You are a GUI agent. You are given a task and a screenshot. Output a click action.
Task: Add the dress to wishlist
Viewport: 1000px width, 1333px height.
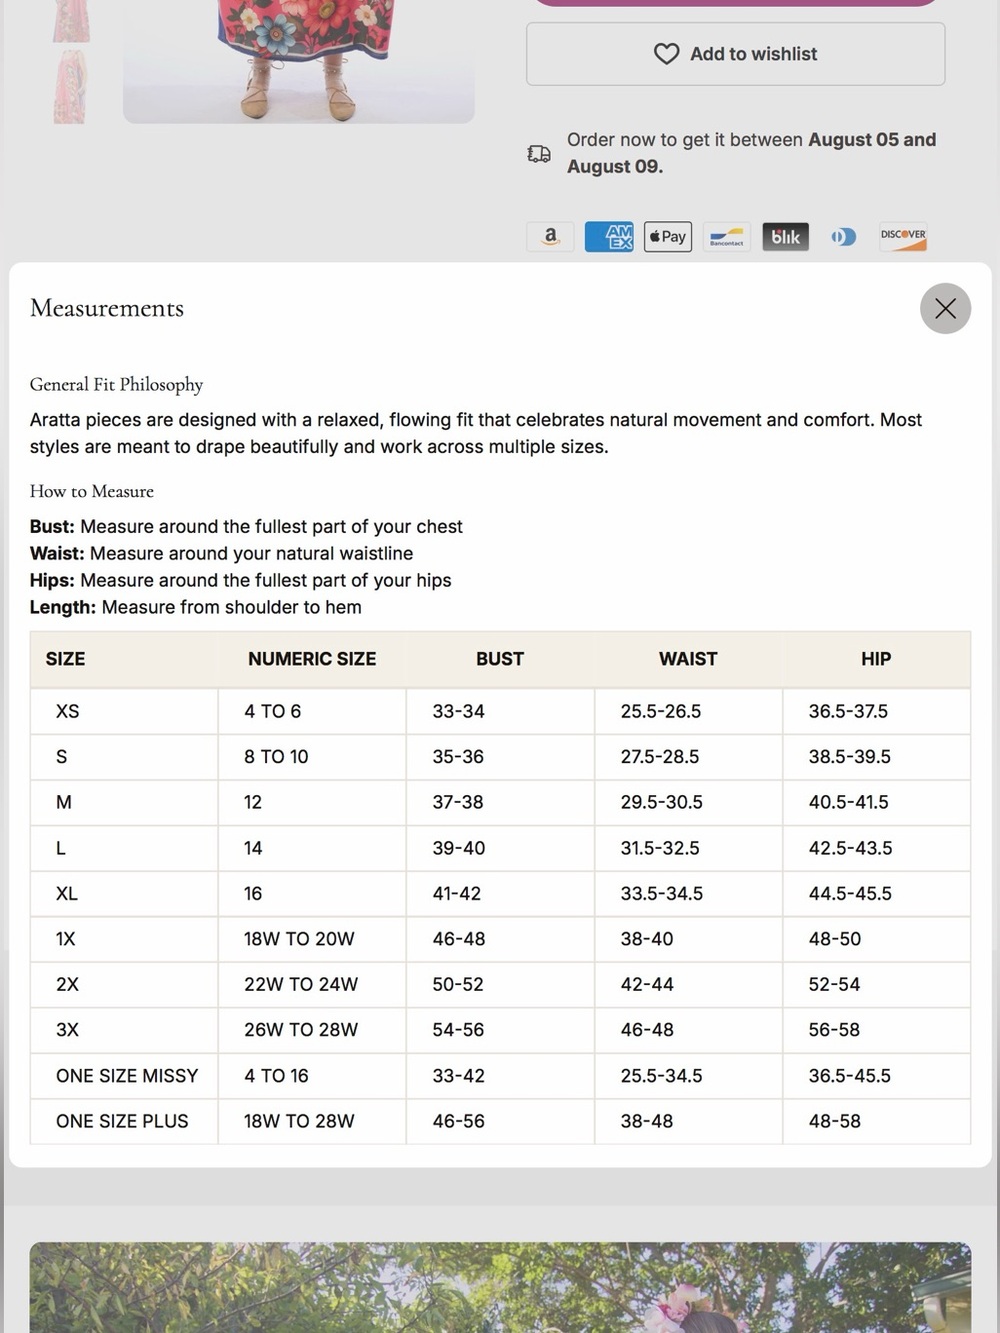(735, 54)
